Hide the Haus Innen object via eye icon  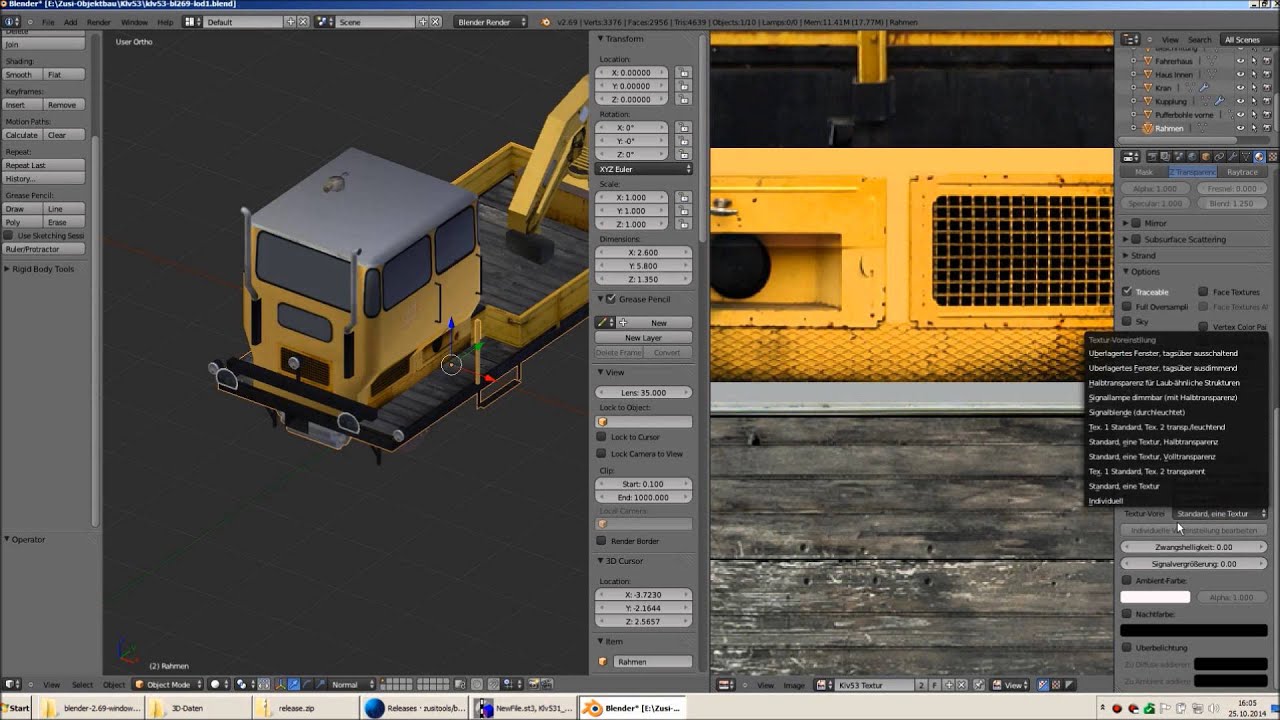(1240, 74)
